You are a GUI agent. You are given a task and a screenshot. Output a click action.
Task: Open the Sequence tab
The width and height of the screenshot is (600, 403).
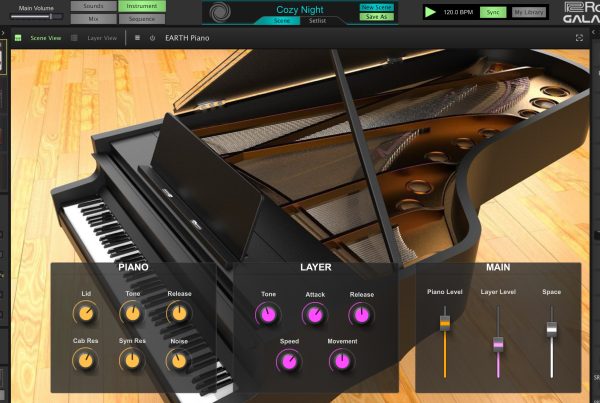pos(142,18)
